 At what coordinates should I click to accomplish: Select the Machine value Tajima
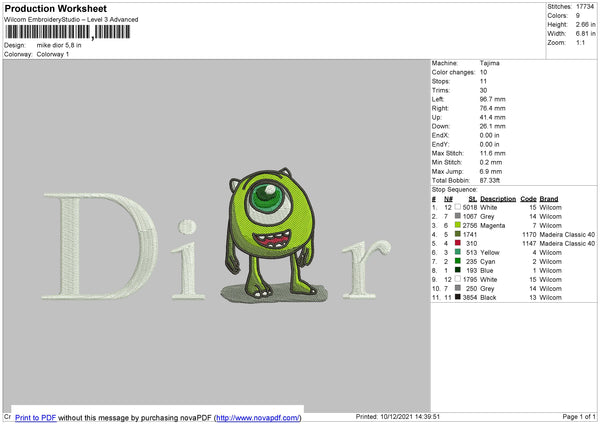coord(489,63)
